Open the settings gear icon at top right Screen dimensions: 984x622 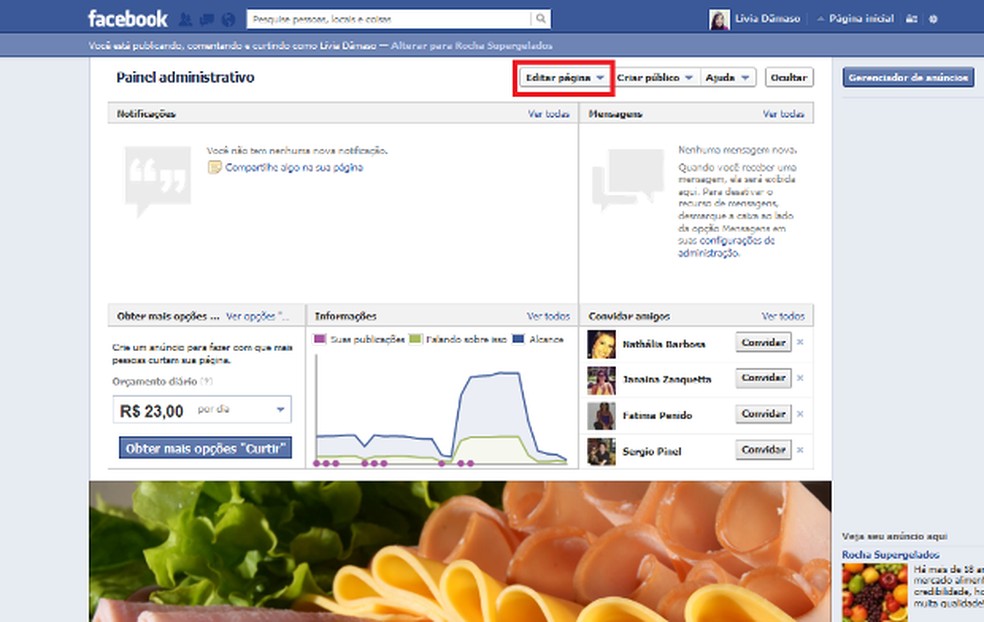933,18
